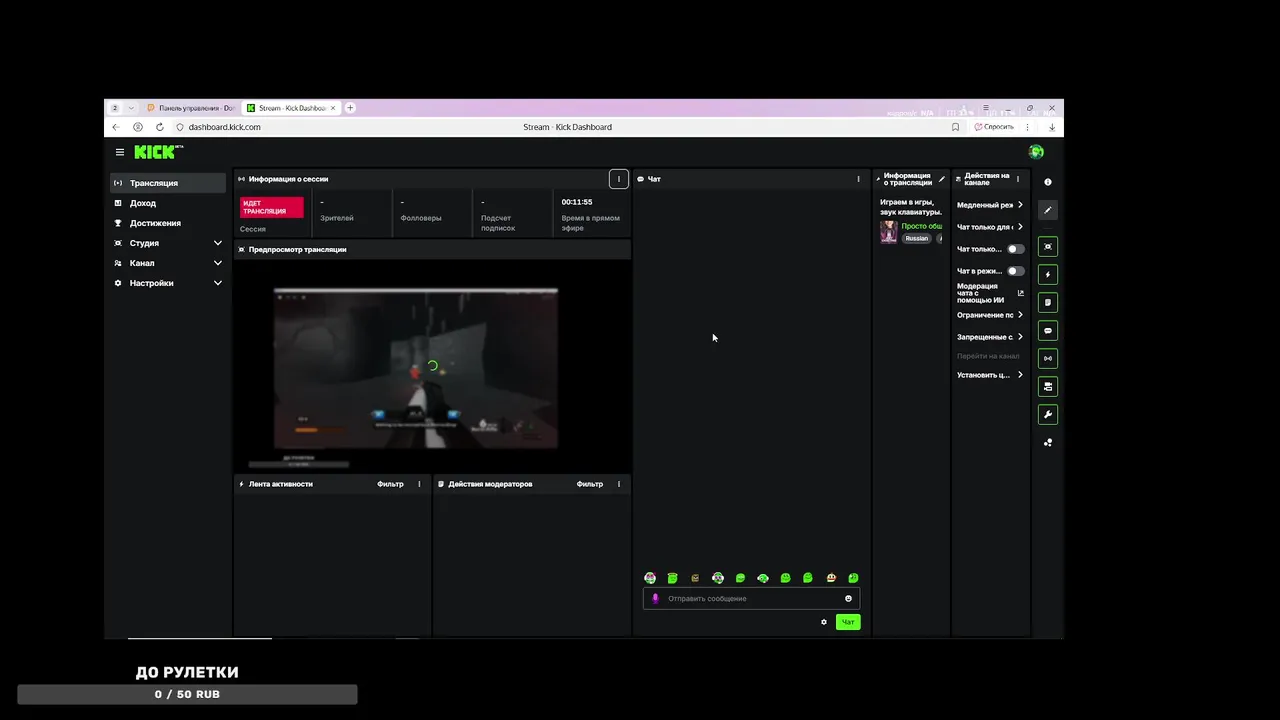Toggle the wrench channel actions widget icon
Image resolution: width=1280 pixels, height=720 pixels.
pos(1048,414)
